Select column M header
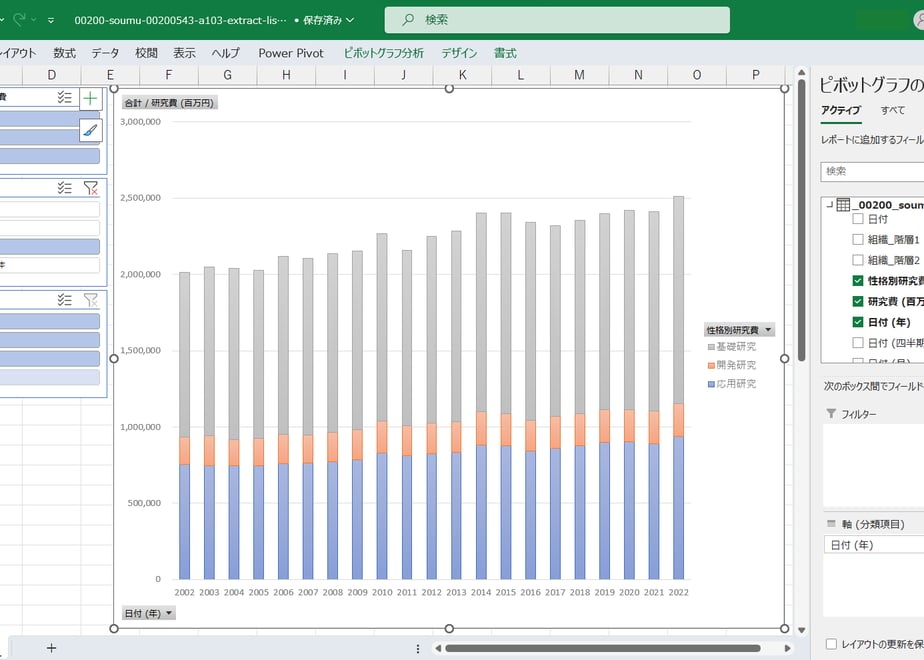The width and height of the screenshot is (924, 660). [x=579, y=75]
